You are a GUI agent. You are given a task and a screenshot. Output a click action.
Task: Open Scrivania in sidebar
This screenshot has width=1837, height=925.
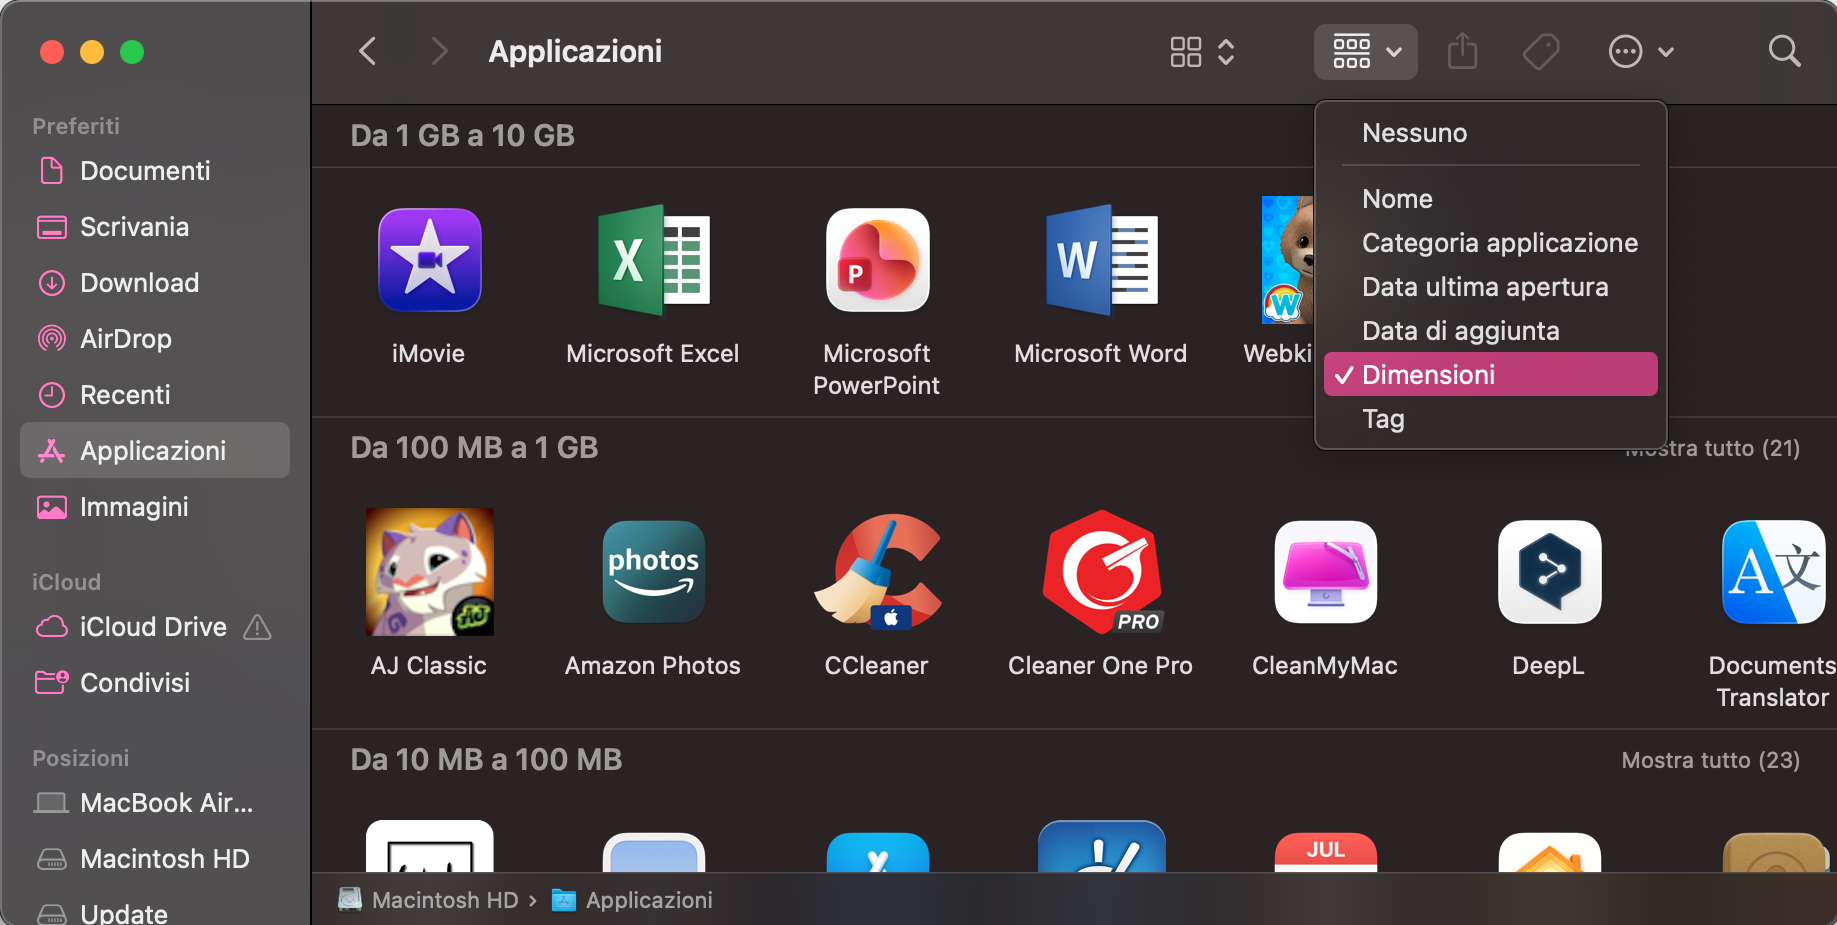[155, 227]
